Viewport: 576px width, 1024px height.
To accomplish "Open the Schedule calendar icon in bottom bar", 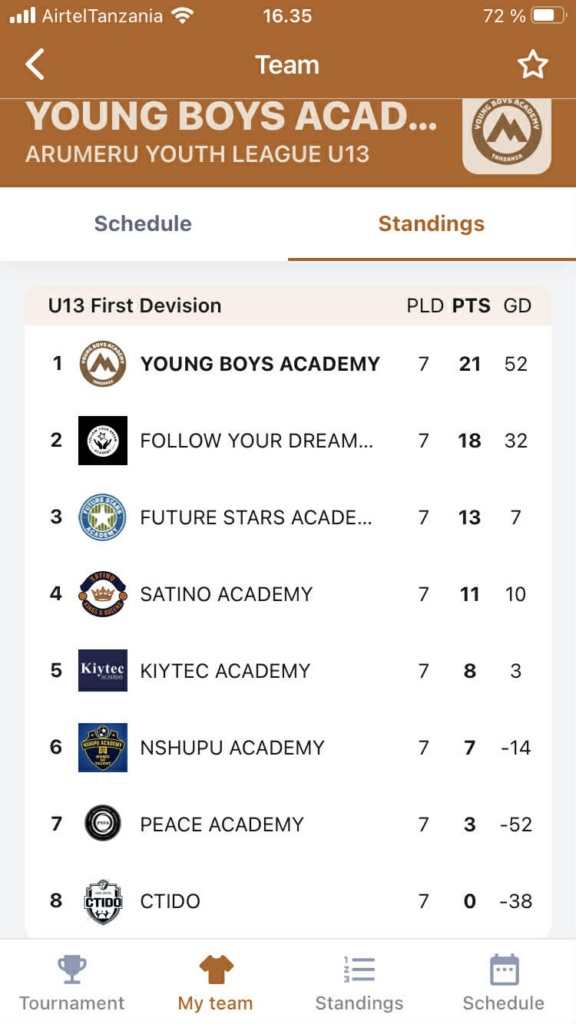I will click(x=504, y=970).
